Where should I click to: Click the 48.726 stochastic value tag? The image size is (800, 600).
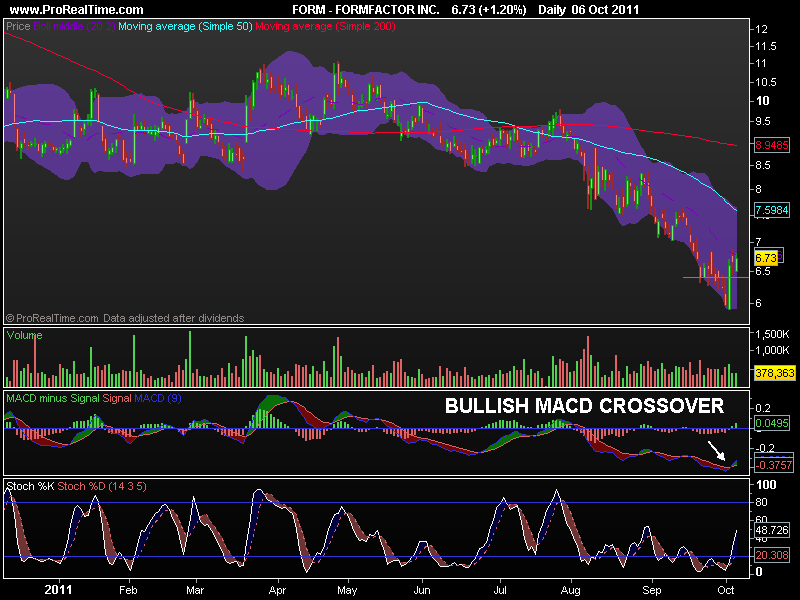[x=772, y=530]
